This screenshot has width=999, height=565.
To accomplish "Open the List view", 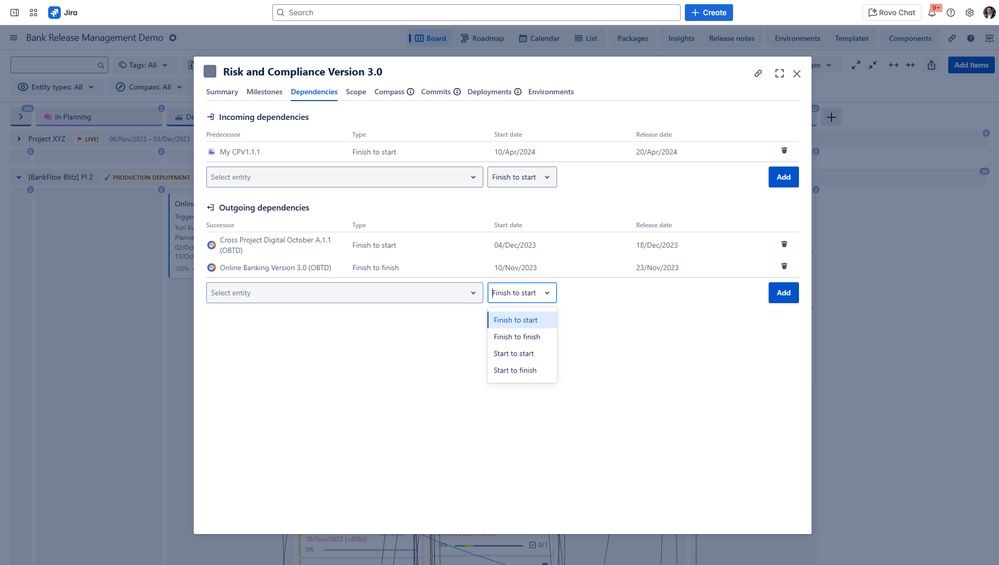I will click(586, 38).
